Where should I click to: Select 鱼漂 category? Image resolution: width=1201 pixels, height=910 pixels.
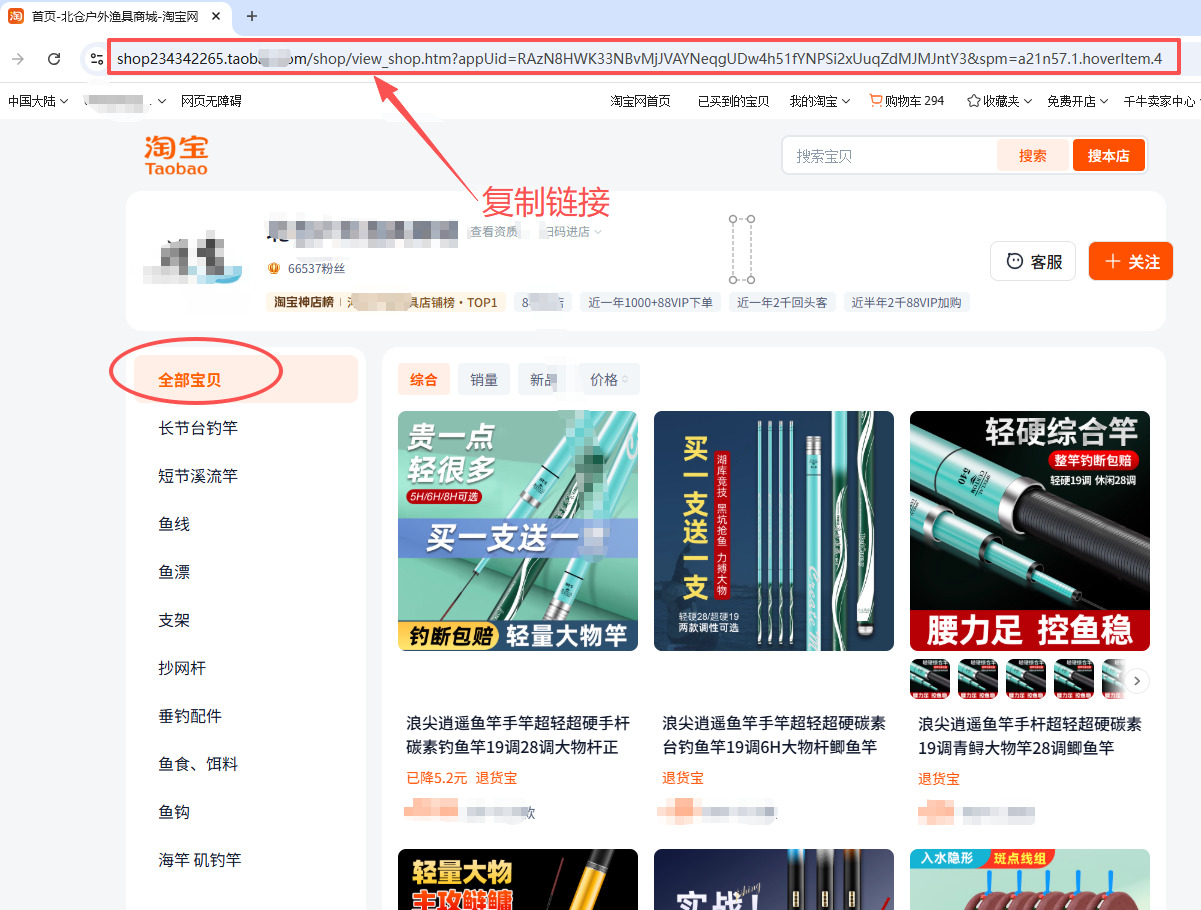pos(174,572)
